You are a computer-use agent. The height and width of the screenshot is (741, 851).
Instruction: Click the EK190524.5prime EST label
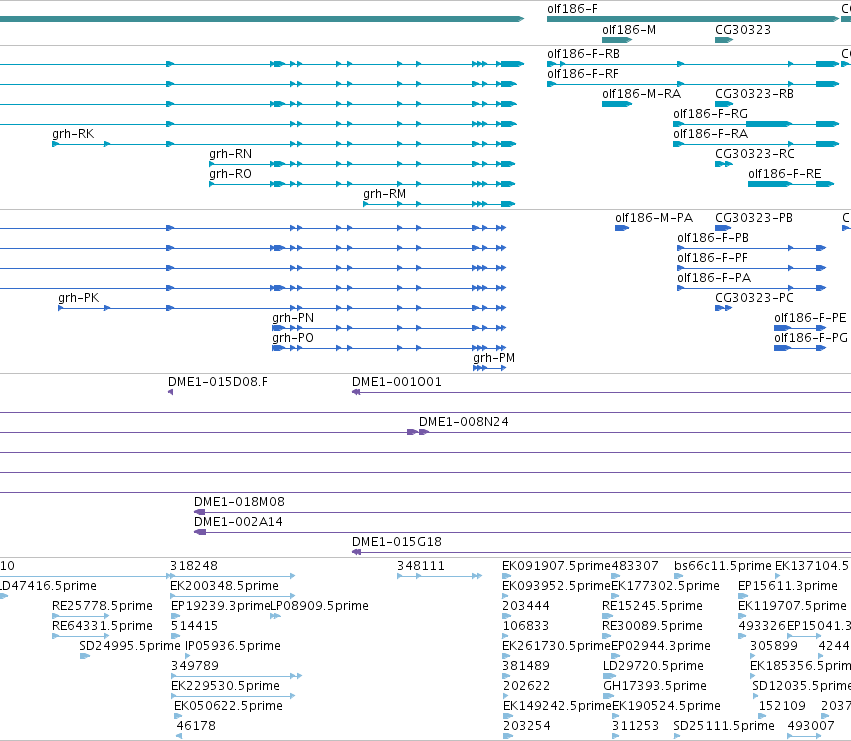(666, 706)
